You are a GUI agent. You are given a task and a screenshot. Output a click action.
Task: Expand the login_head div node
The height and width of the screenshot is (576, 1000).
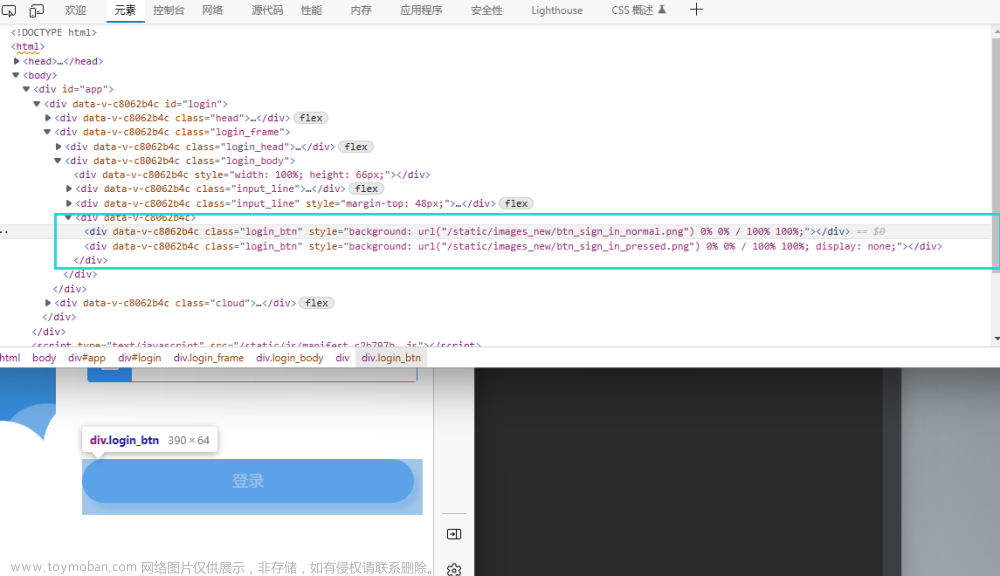click(59, 146)
